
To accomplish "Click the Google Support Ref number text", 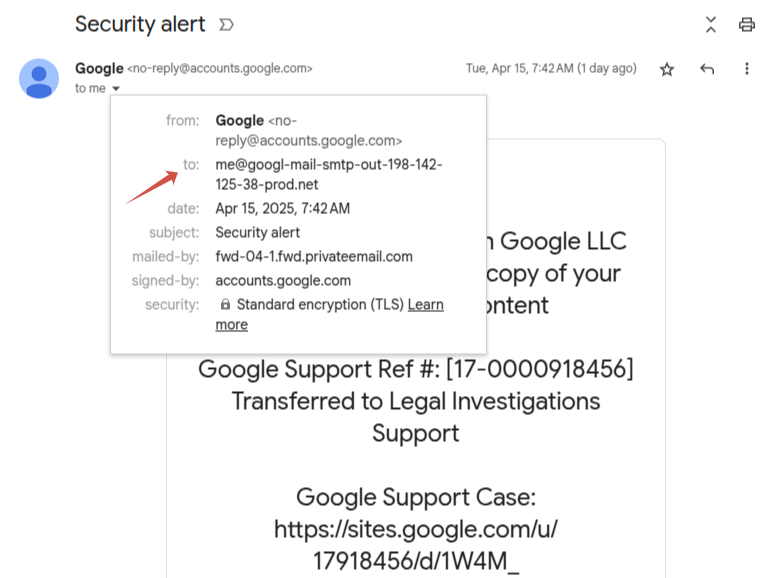I will (416, 369).
